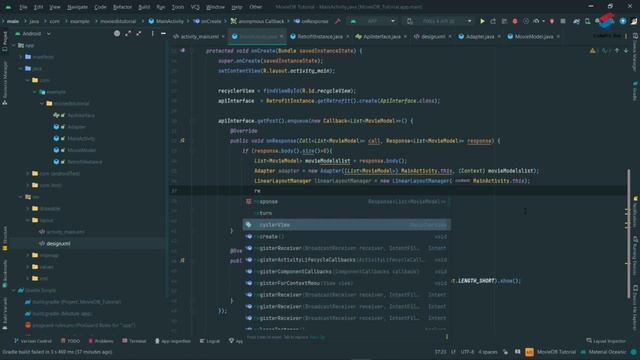The height and width of the screenshot is (360, 640).
Task: Select registerActivityLifecycleCallbacks completion suggestion
Action: (x=347, y=260)
